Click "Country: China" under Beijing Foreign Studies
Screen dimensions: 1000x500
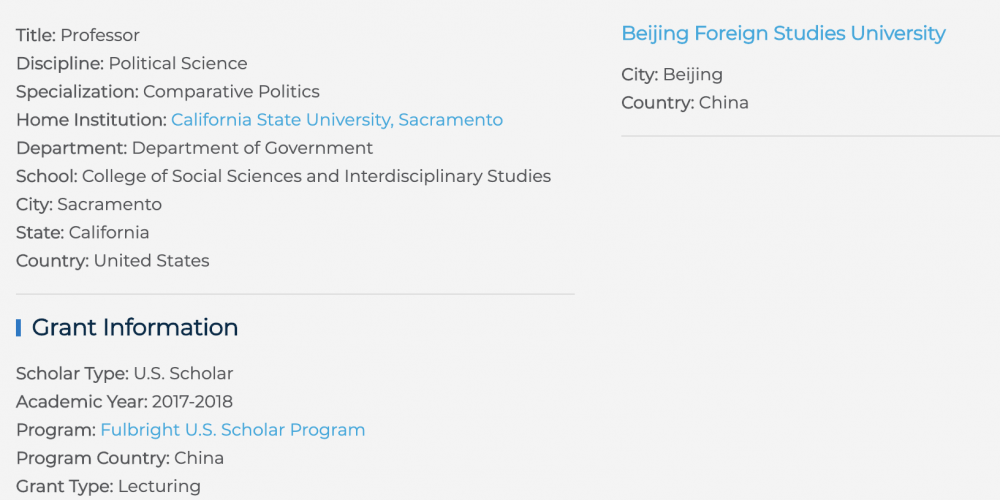pos(685,103)
